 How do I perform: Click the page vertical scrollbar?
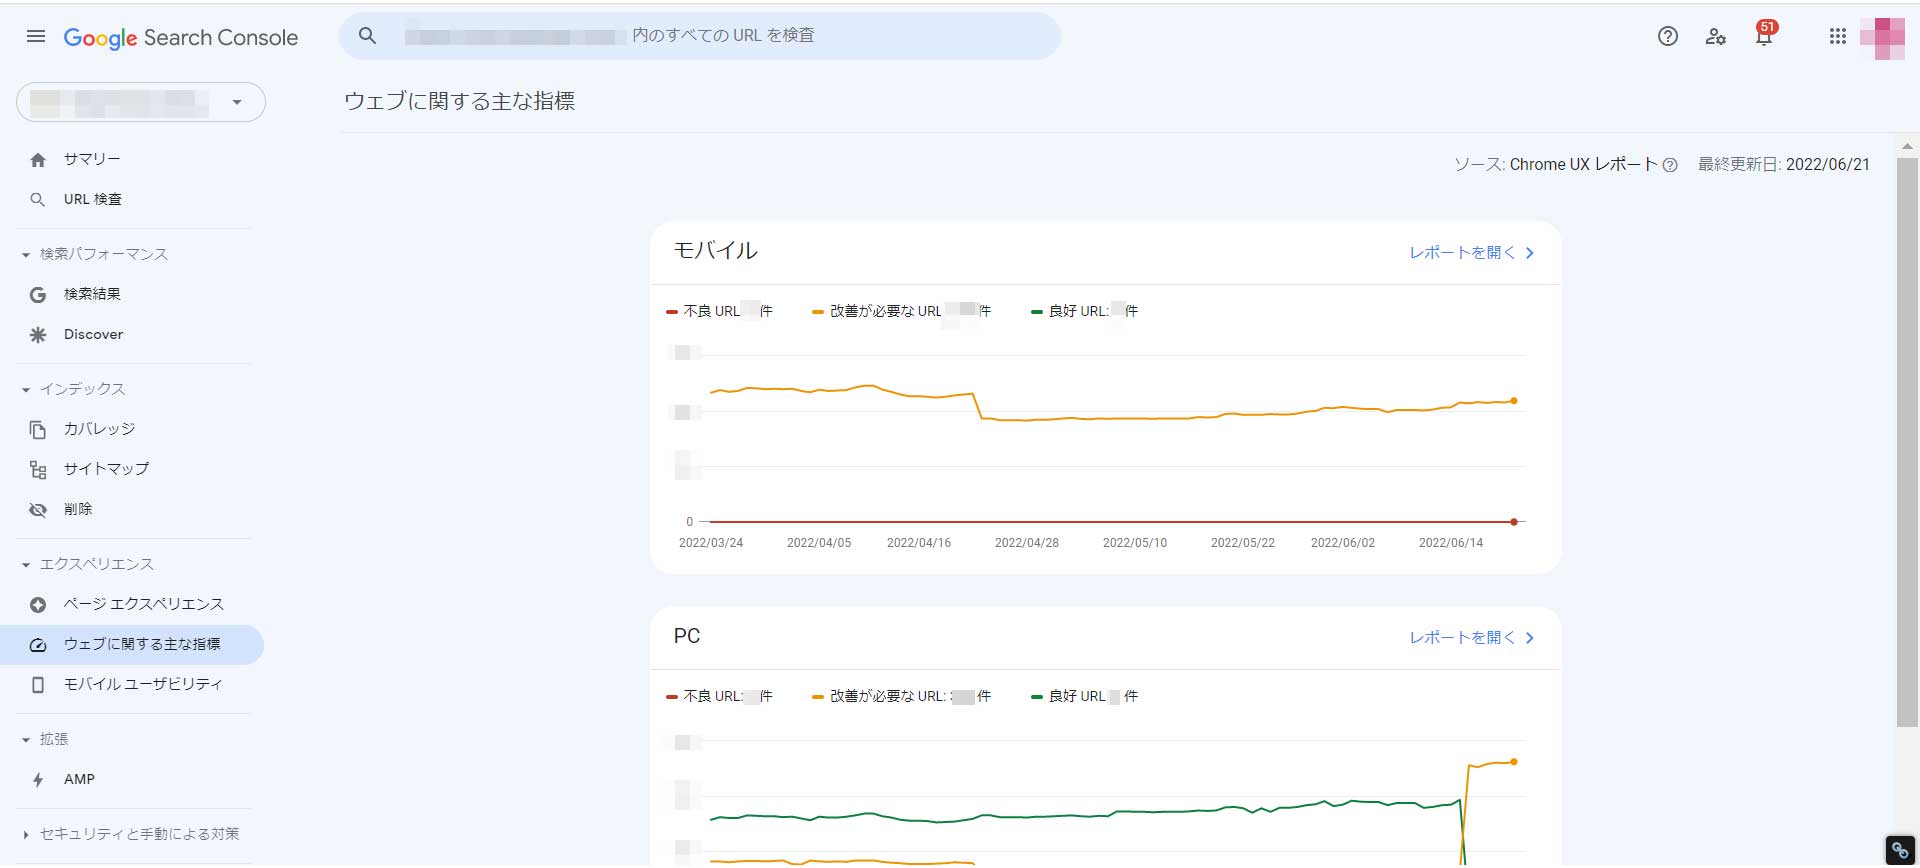pos(1907,442)
